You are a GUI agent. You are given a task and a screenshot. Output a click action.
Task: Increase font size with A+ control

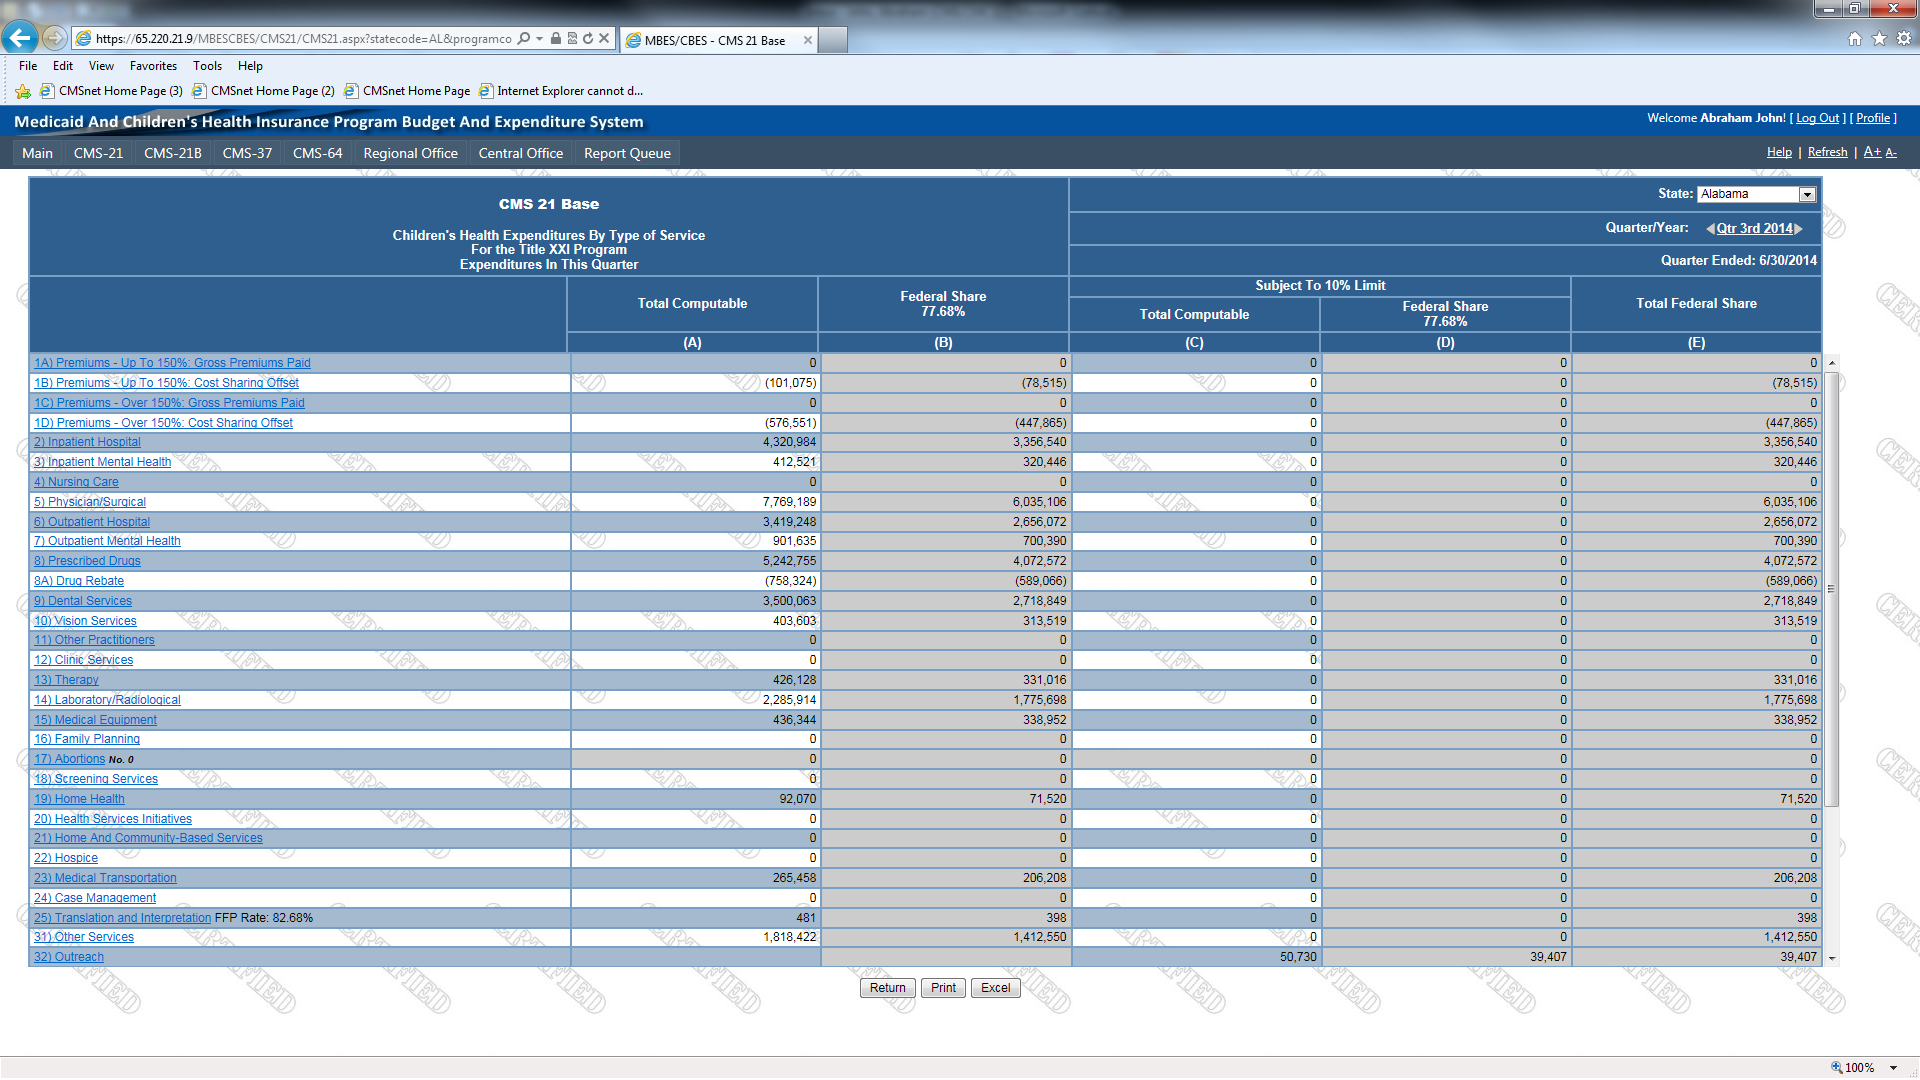coord(1872,152)
